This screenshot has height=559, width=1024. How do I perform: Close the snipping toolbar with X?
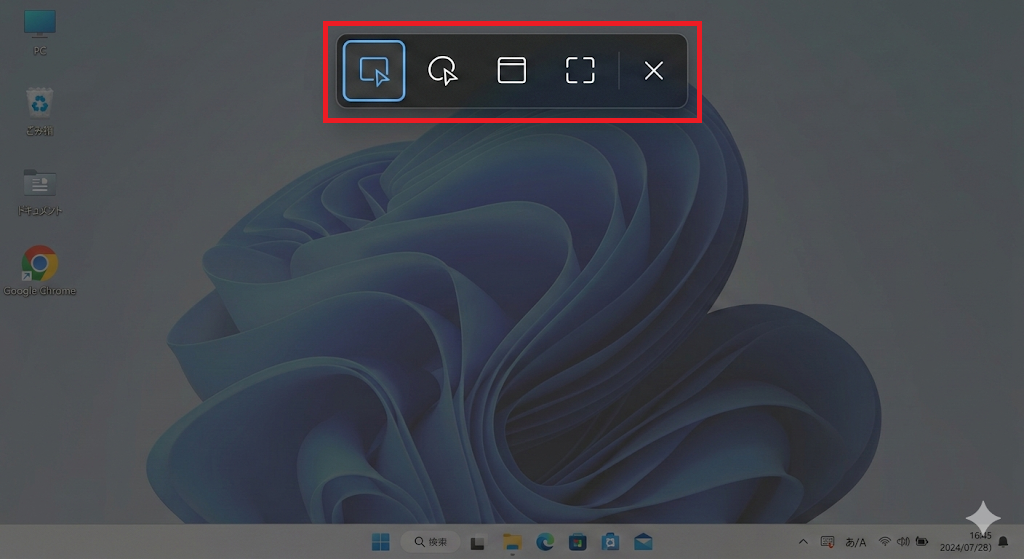click(x=653, y=71)
